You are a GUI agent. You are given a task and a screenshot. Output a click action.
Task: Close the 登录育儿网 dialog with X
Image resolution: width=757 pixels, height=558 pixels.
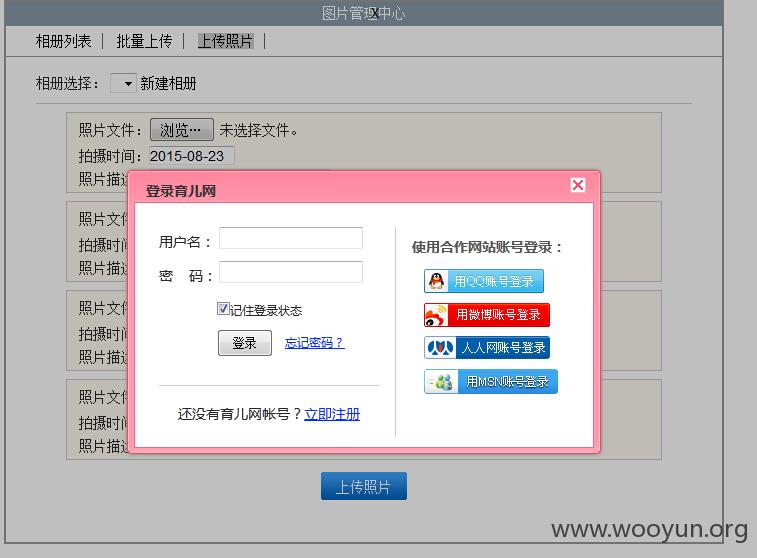click(x=577, y=185)
